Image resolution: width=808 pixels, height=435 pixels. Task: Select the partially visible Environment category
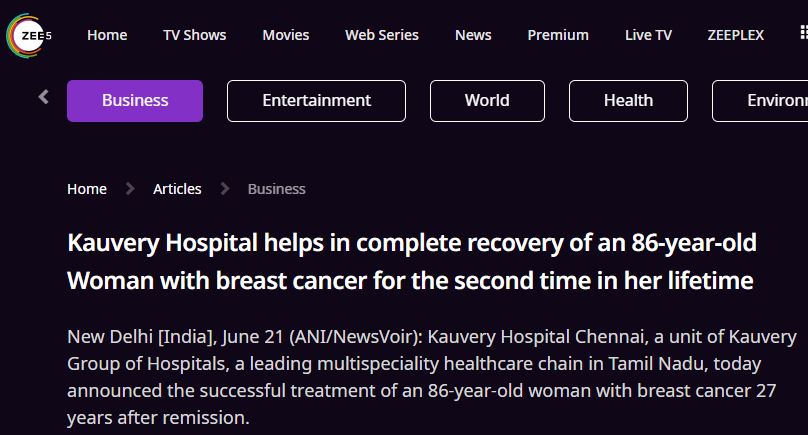(x=760, y=101)
